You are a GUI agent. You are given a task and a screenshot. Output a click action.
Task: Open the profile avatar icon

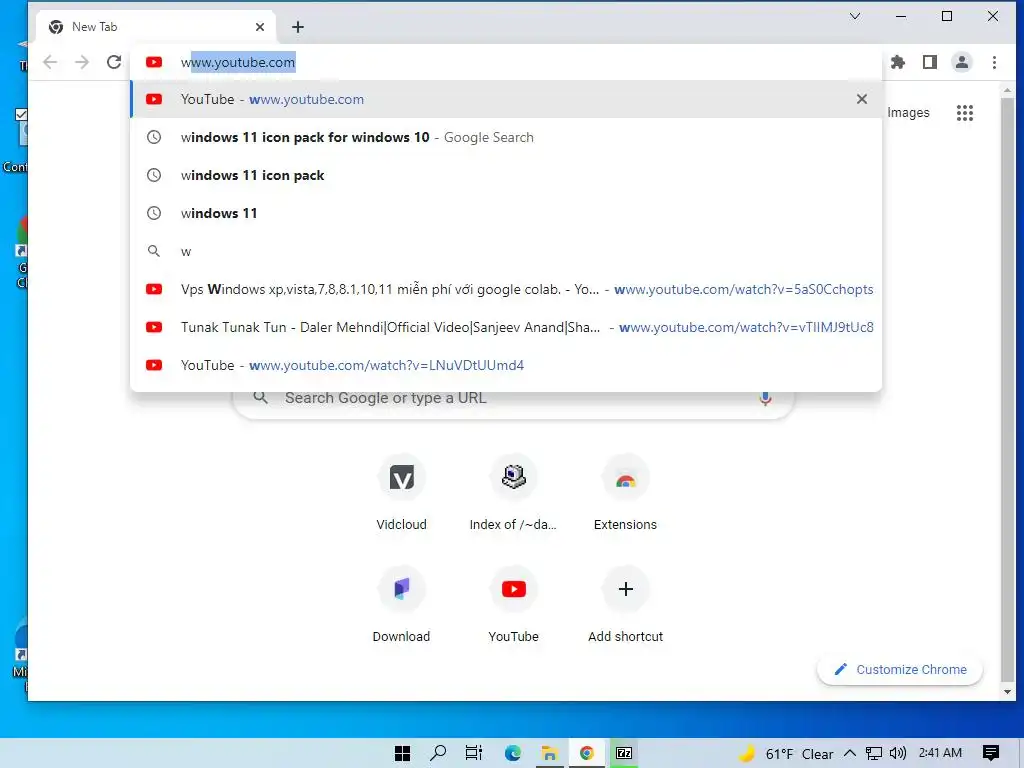pyautogui.click(x=962, y=62)
